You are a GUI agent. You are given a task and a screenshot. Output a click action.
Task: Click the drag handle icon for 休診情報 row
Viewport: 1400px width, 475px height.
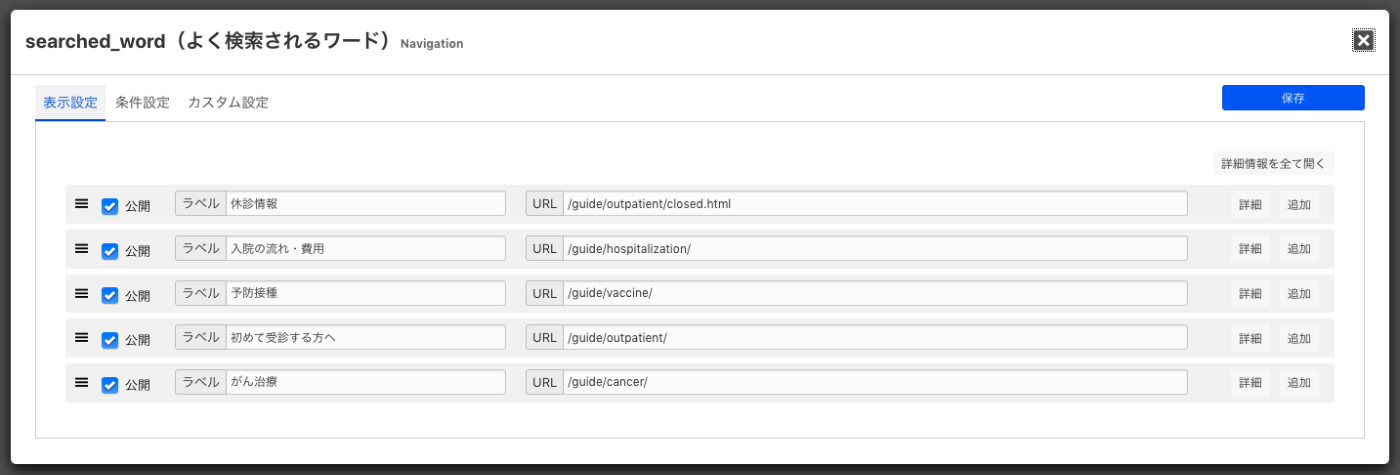tap(82, 204)
